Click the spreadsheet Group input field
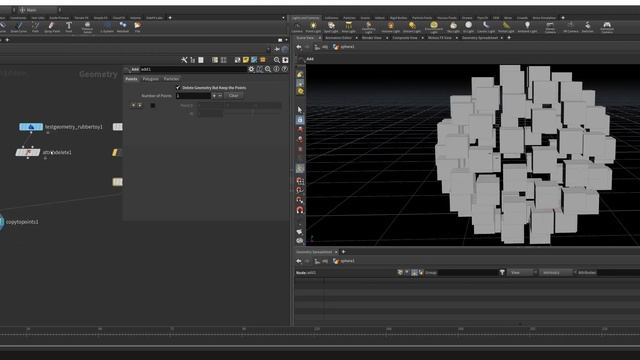 [468, 273]
